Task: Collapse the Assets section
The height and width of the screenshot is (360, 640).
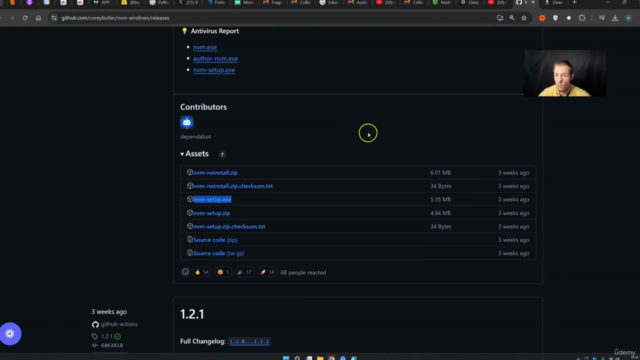Action: (x=194, y=154)
